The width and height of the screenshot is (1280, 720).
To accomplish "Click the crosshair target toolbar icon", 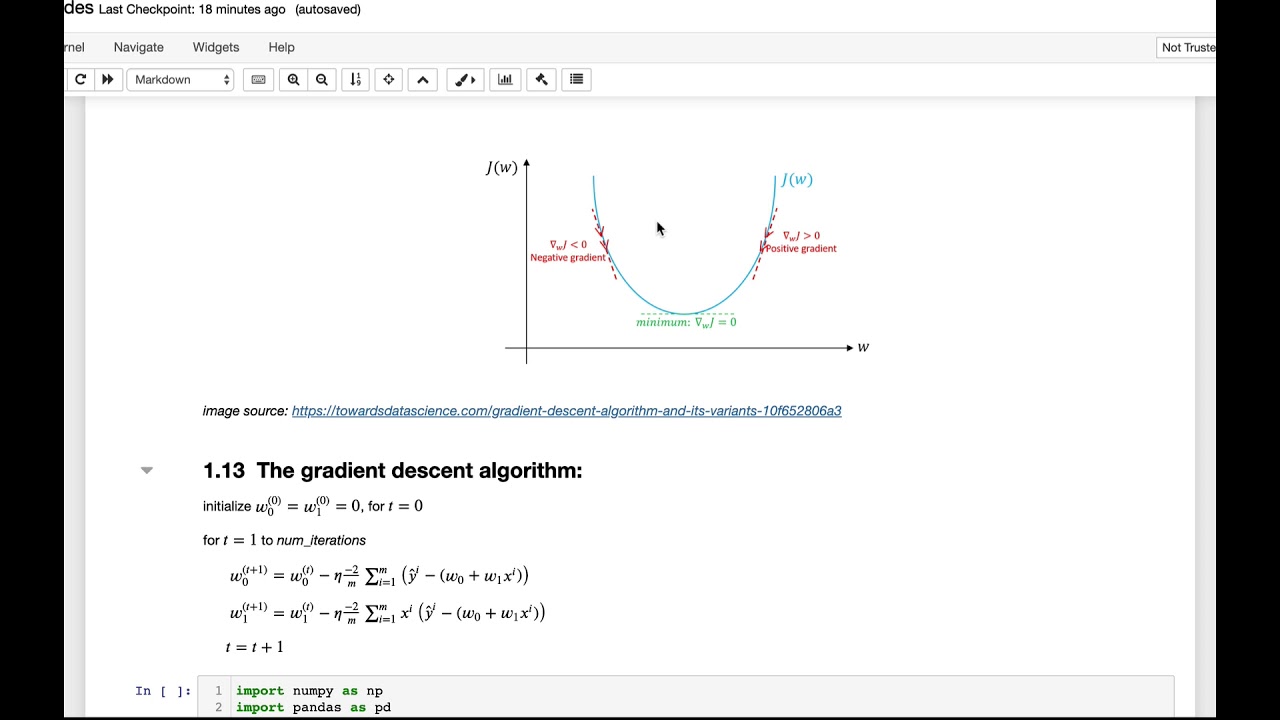I will pos(389,79).
